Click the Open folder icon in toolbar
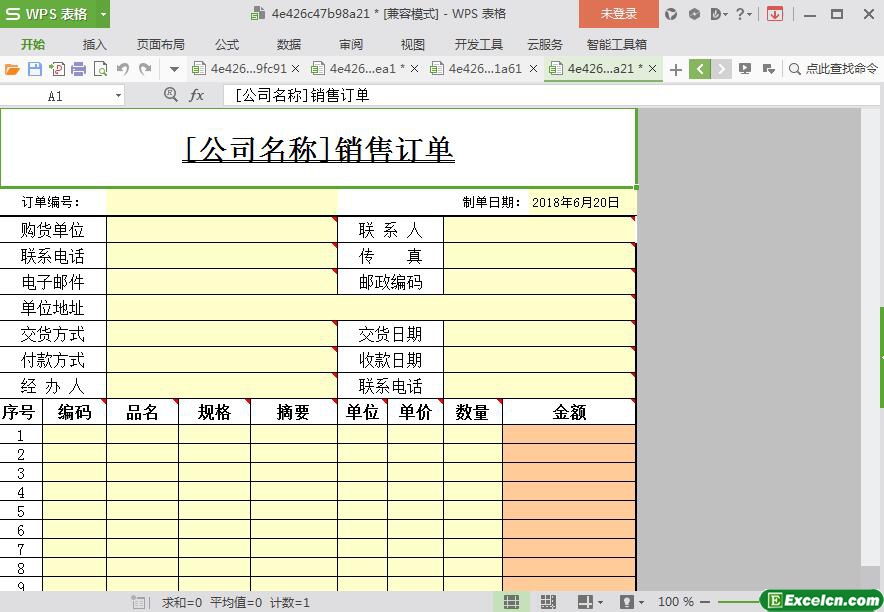 [12, 69]
